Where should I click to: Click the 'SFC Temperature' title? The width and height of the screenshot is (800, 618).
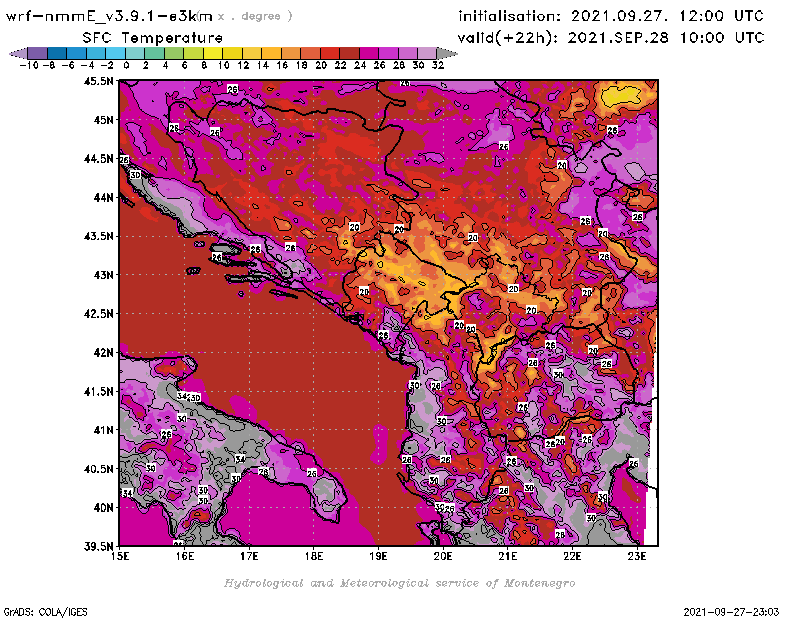coord(153,38)
